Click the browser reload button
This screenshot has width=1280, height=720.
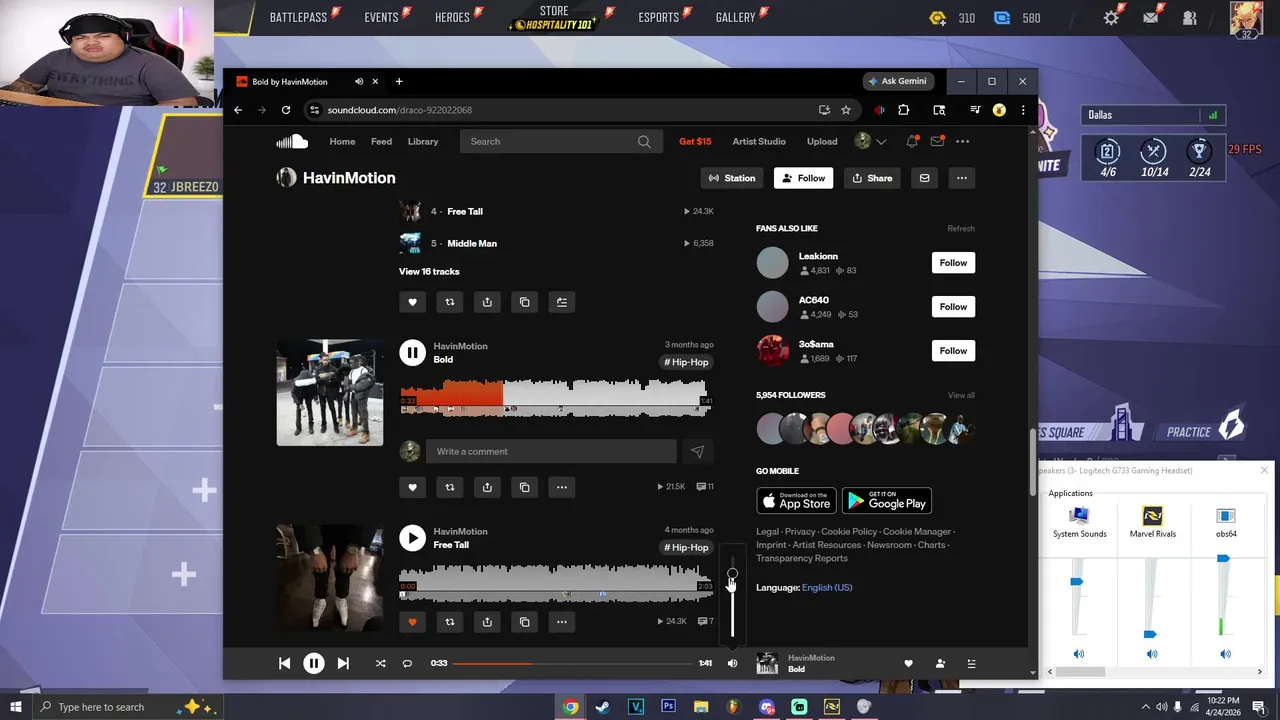coord(286,110)
